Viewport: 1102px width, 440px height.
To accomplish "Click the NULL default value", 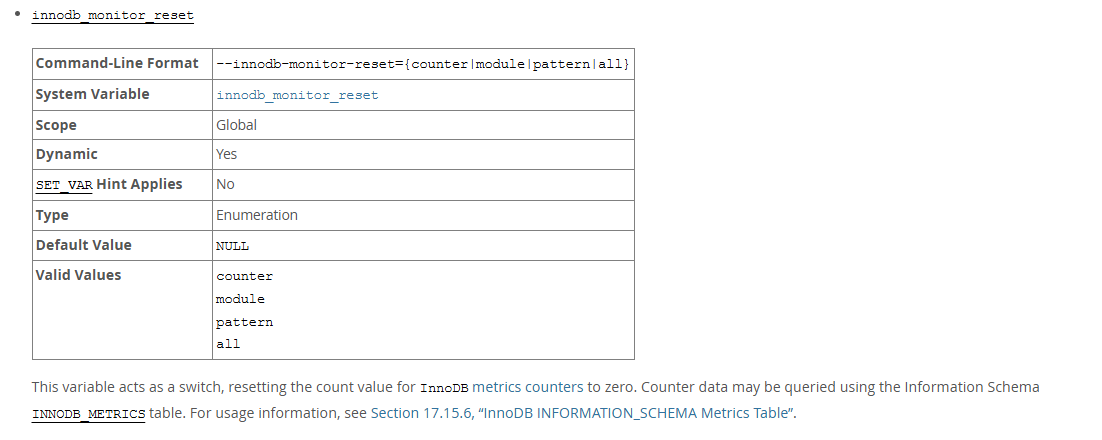I will (232, 246).
